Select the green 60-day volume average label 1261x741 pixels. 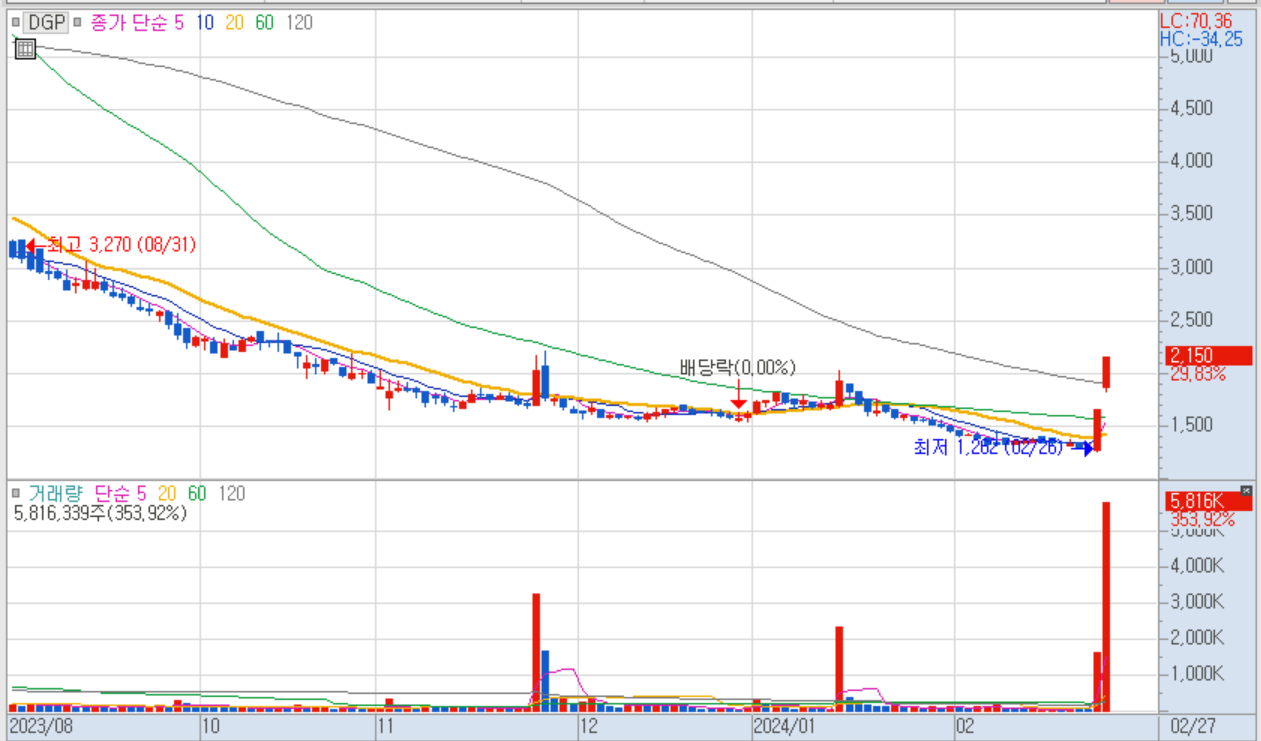197,493
